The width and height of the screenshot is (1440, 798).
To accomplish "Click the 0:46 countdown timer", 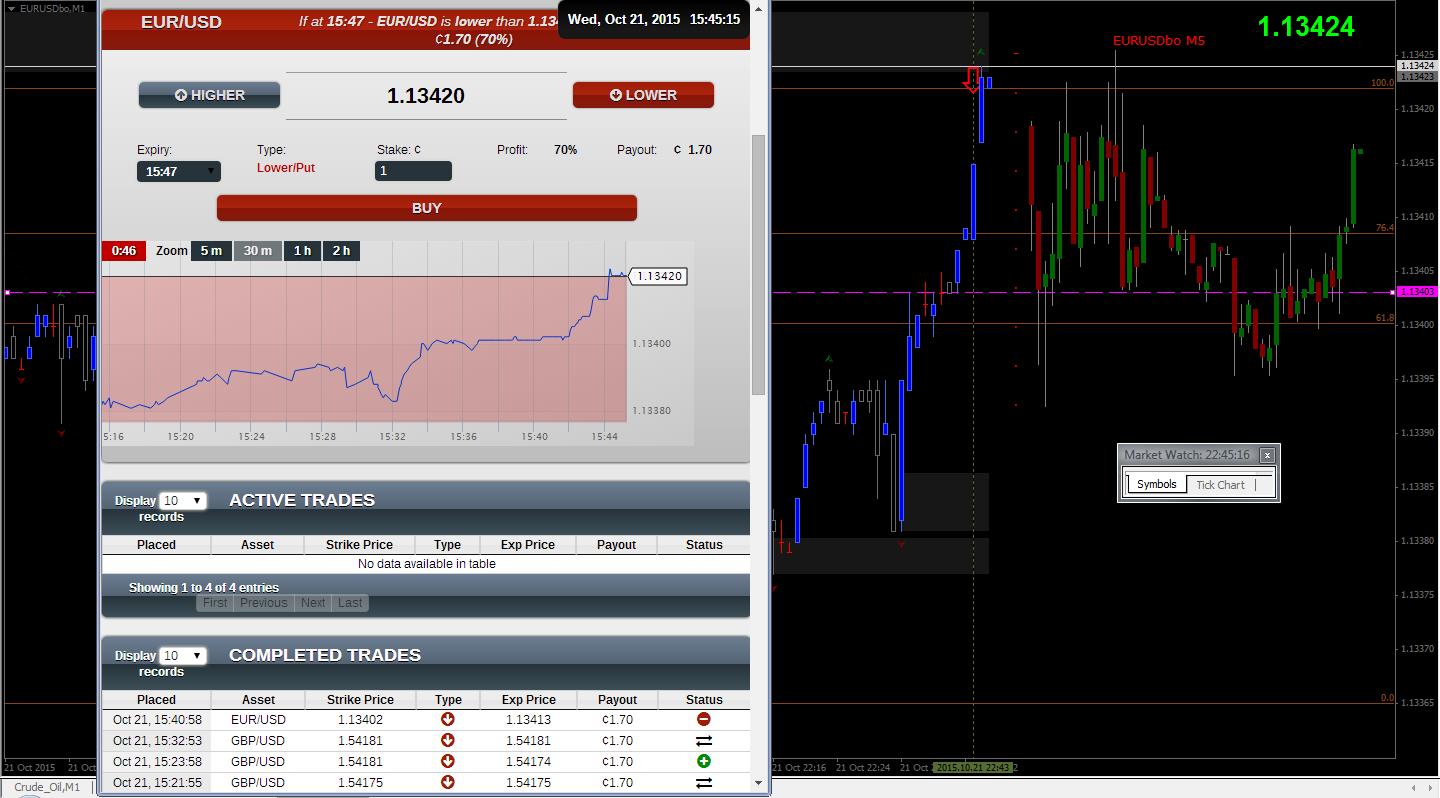I will click(x=124, y=251).
